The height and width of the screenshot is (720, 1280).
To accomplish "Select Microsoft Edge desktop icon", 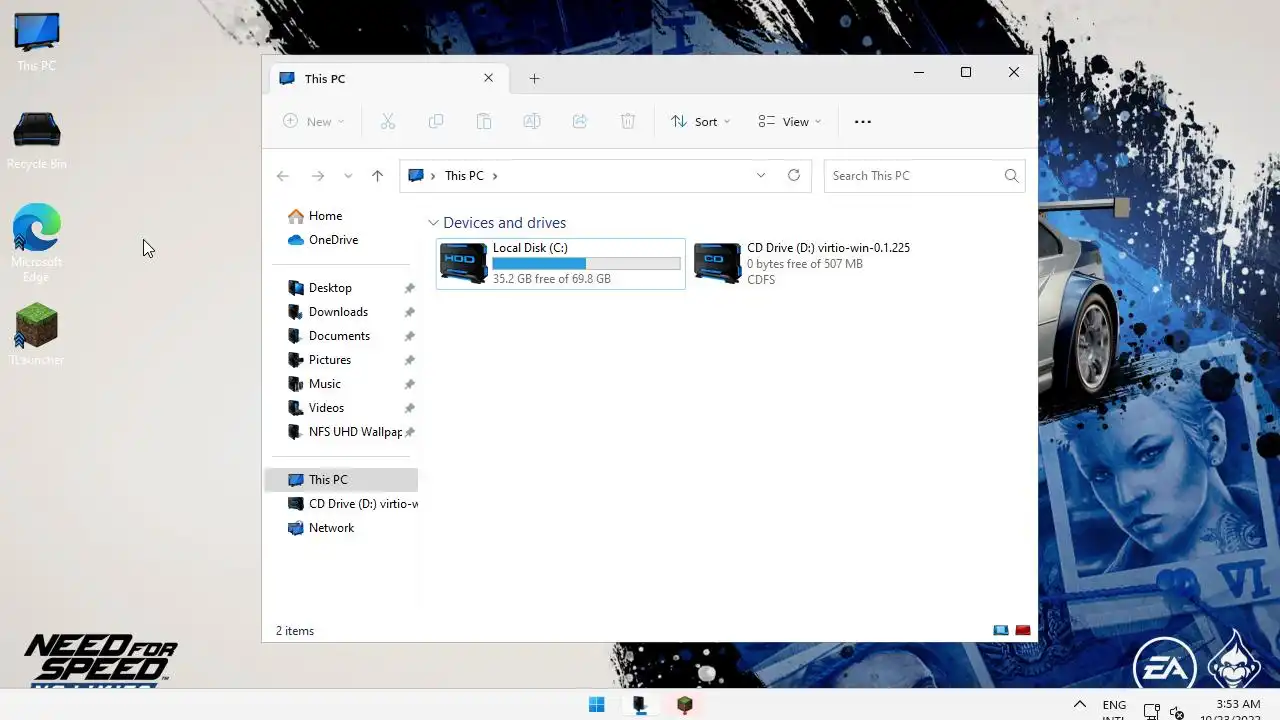I will point(37,243).
